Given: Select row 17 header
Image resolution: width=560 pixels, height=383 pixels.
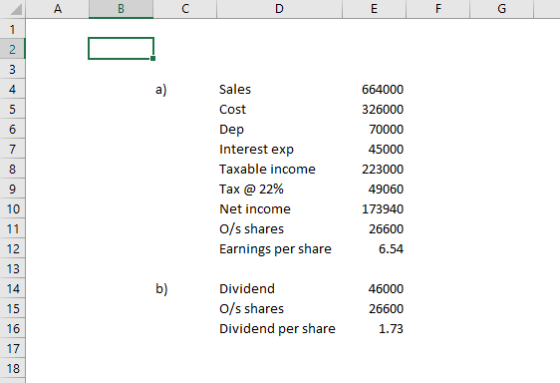Looking at the screenshot, I should 12,348.
